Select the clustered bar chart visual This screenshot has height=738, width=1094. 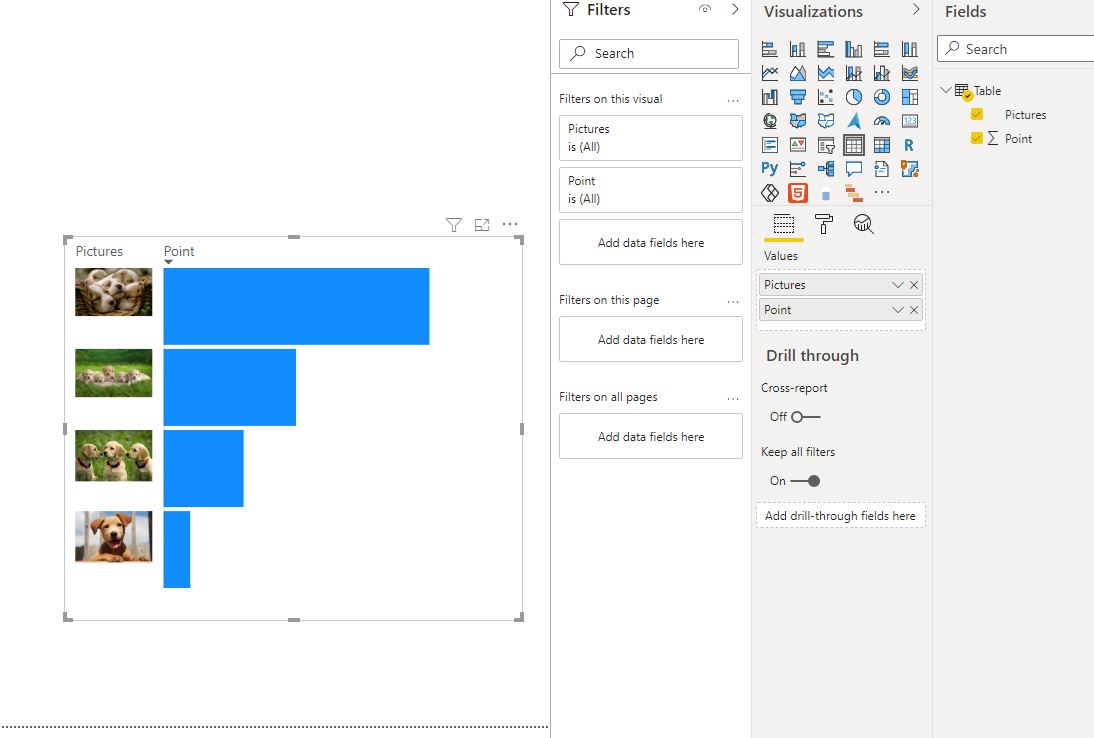[825, 49]
